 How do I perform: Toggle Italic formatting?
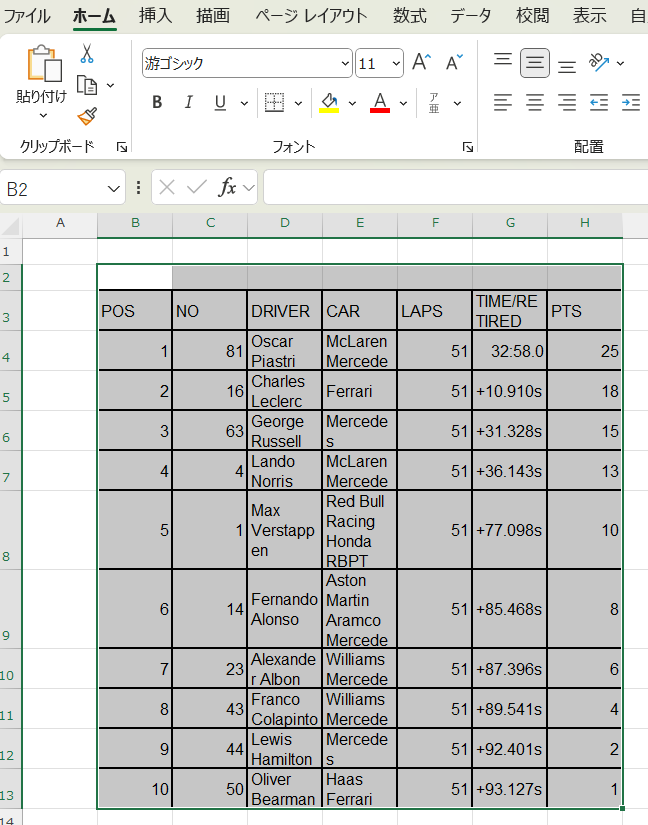coord(188,103)
